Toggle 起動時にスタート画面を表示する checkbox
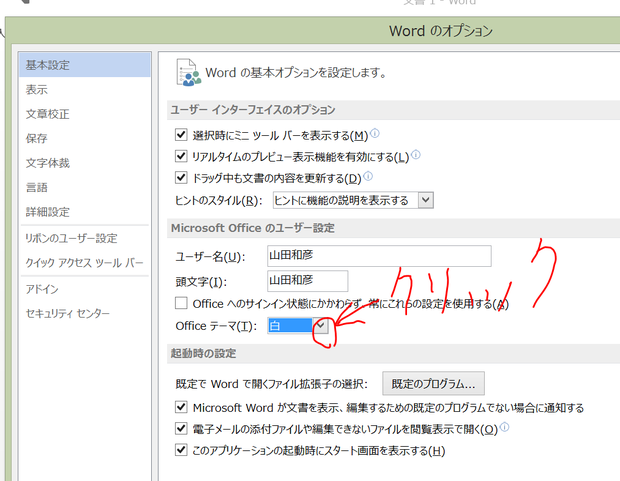 tap(181, 450)
